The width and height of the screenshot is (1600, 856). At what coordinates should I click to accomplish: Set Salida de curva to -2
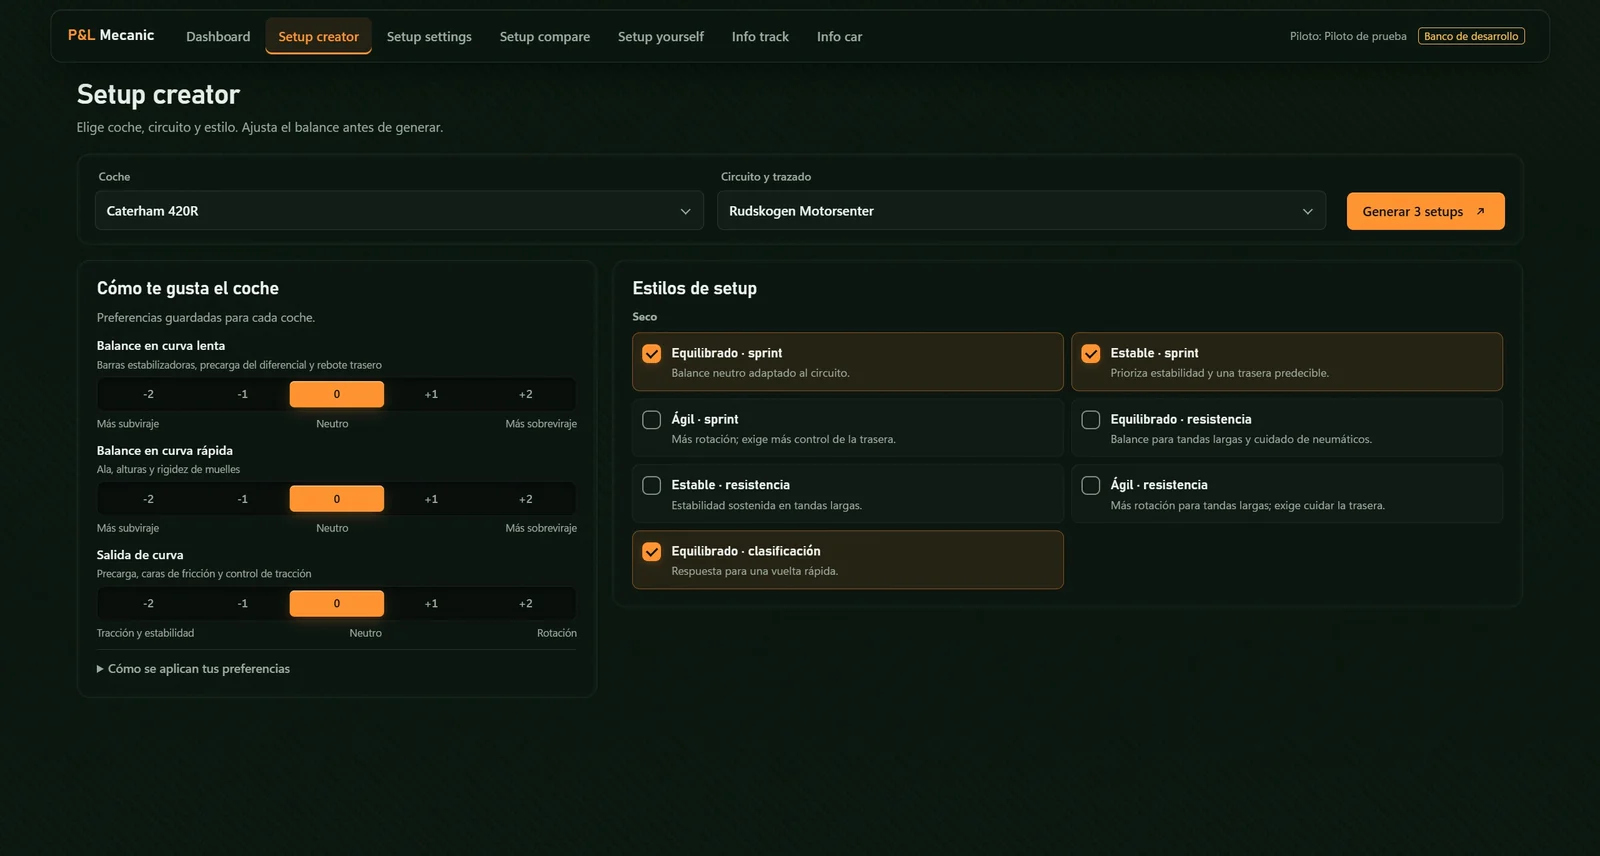148,603
